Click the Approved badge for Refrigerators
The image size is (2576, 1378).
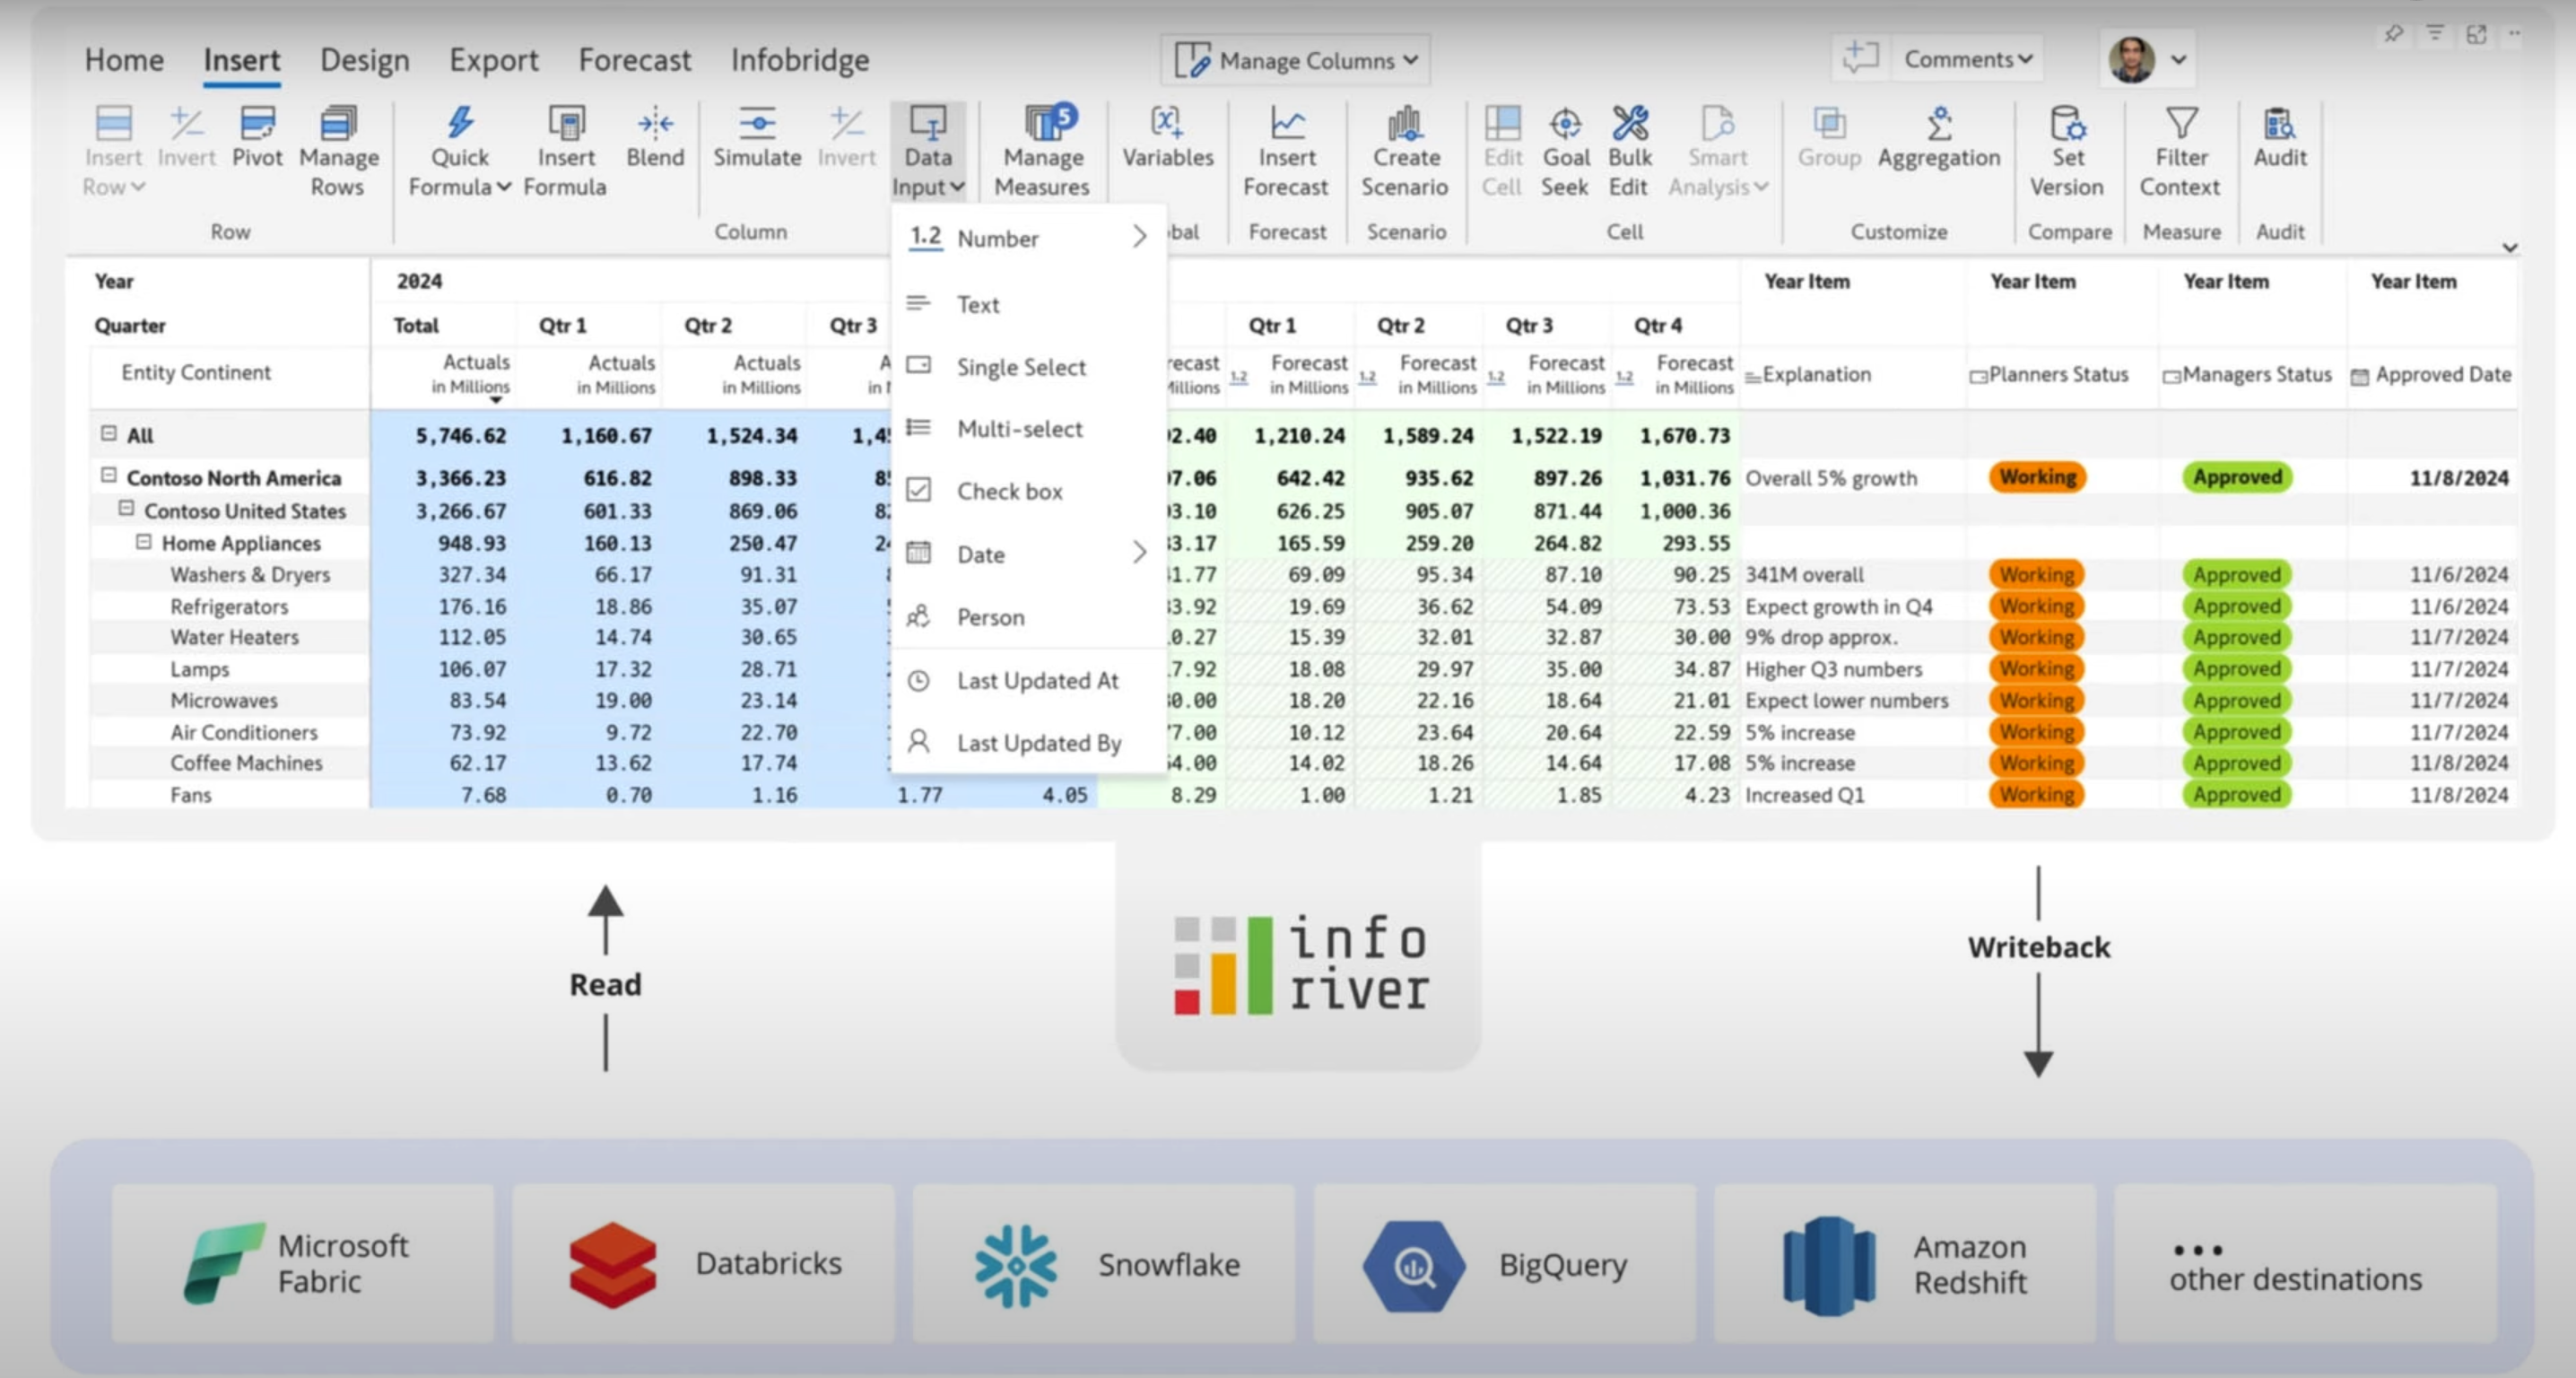[2236, 606]
